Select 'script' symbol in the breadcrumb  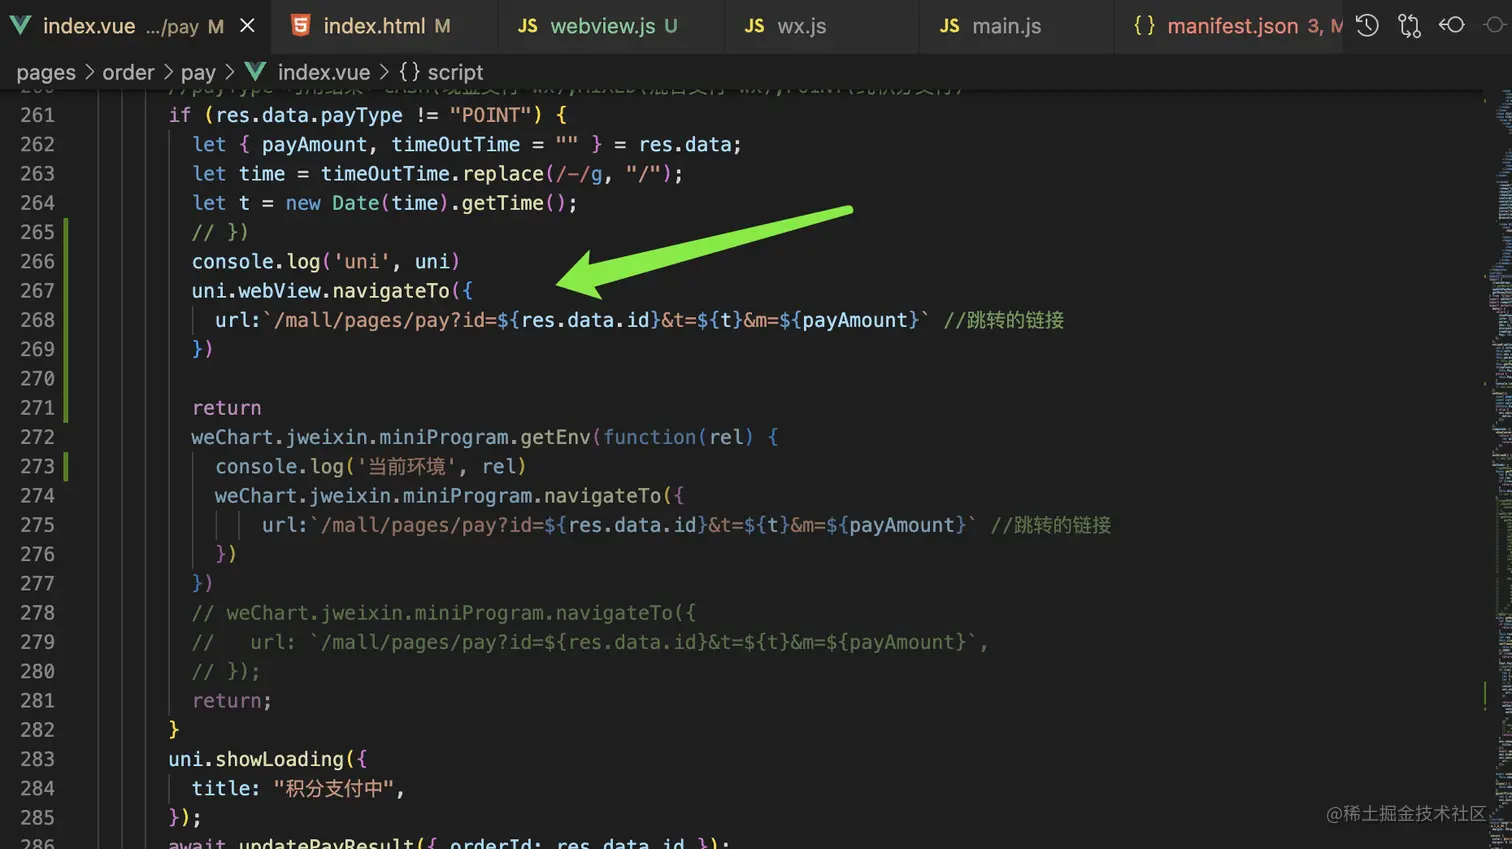point(455,72)
